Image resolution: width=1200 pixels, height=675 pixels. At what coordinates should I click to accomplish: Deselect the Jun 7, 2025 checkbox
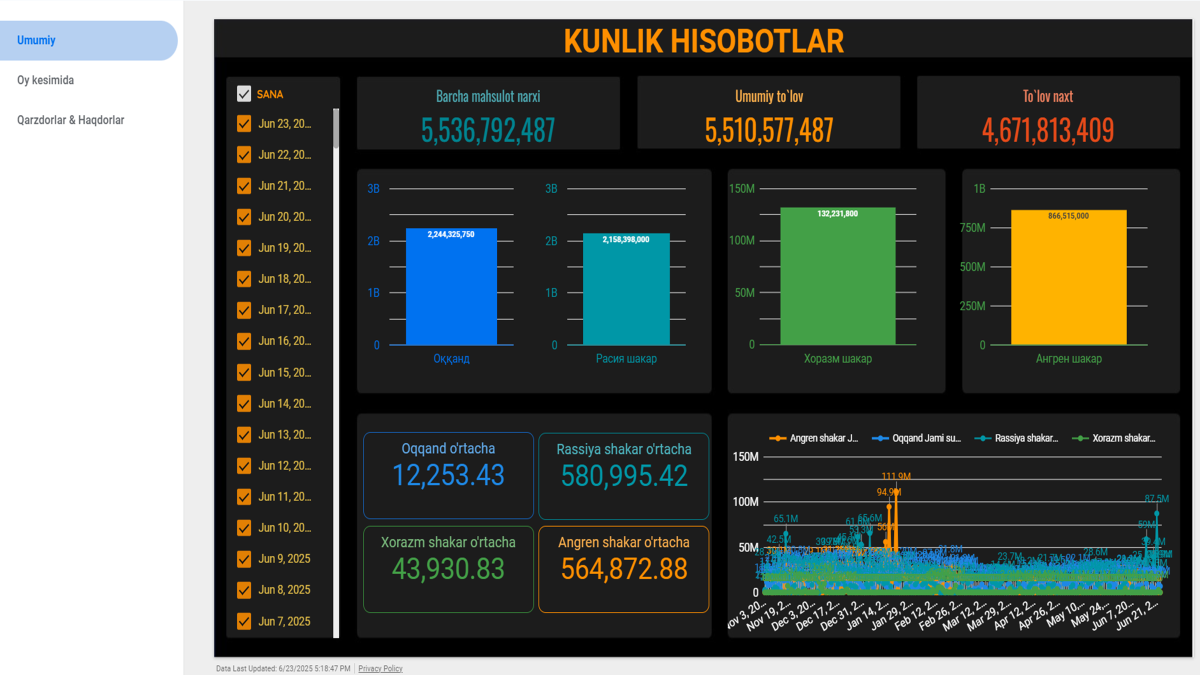tap(244, 621)
